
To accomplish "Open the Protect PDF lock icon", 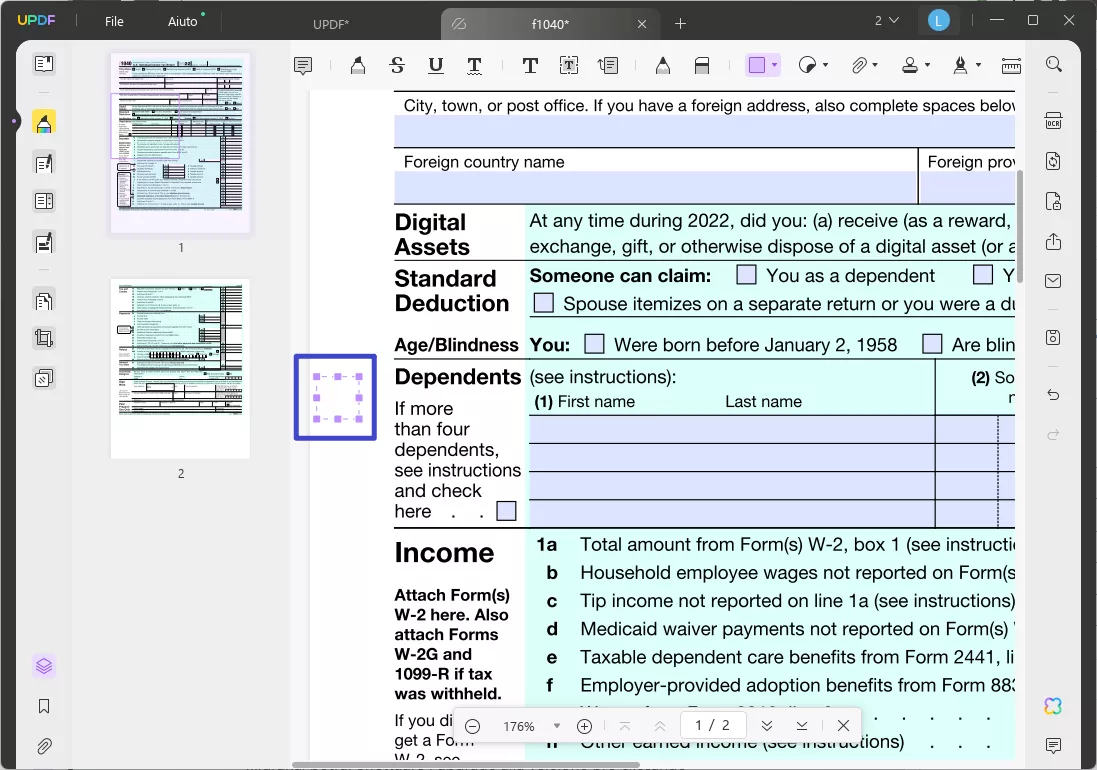I will [x=1054, y=201].
